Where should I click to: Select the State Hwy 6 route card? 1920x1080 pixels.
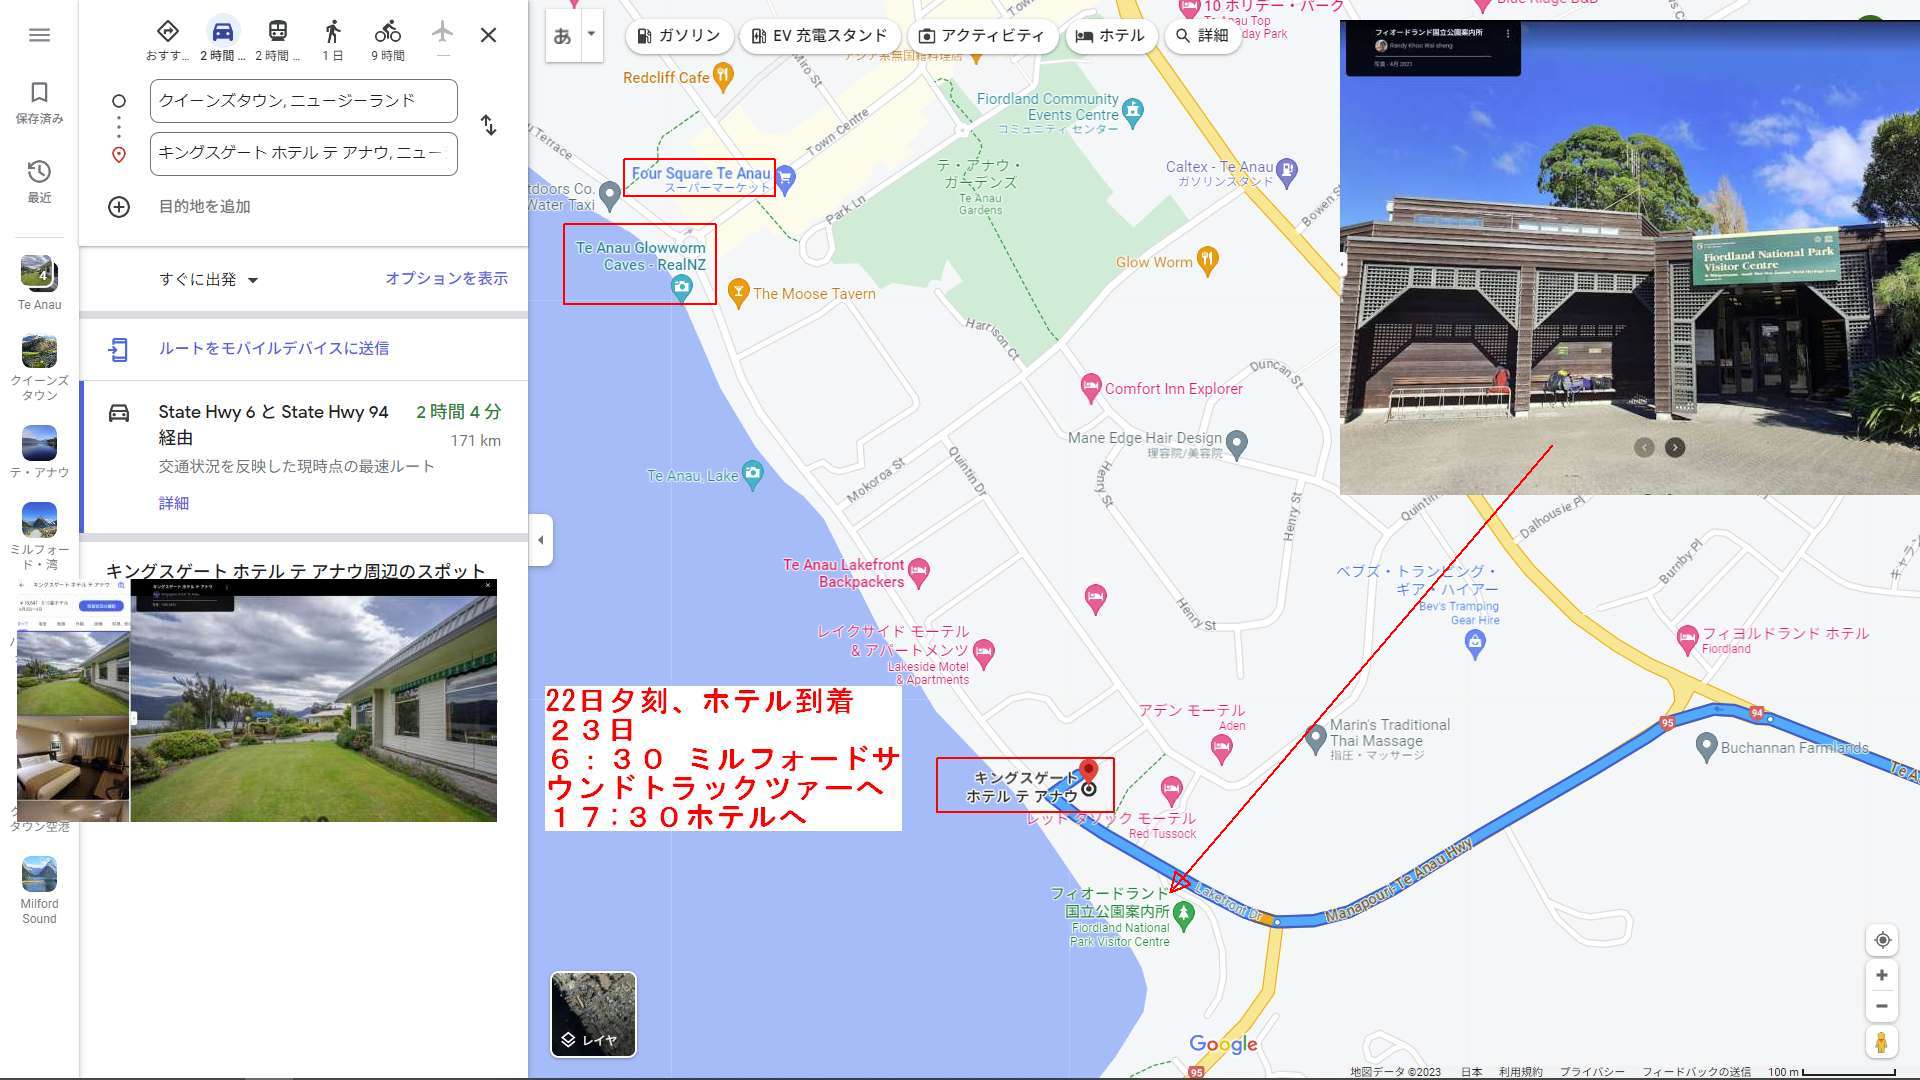[x=304, y=457]
